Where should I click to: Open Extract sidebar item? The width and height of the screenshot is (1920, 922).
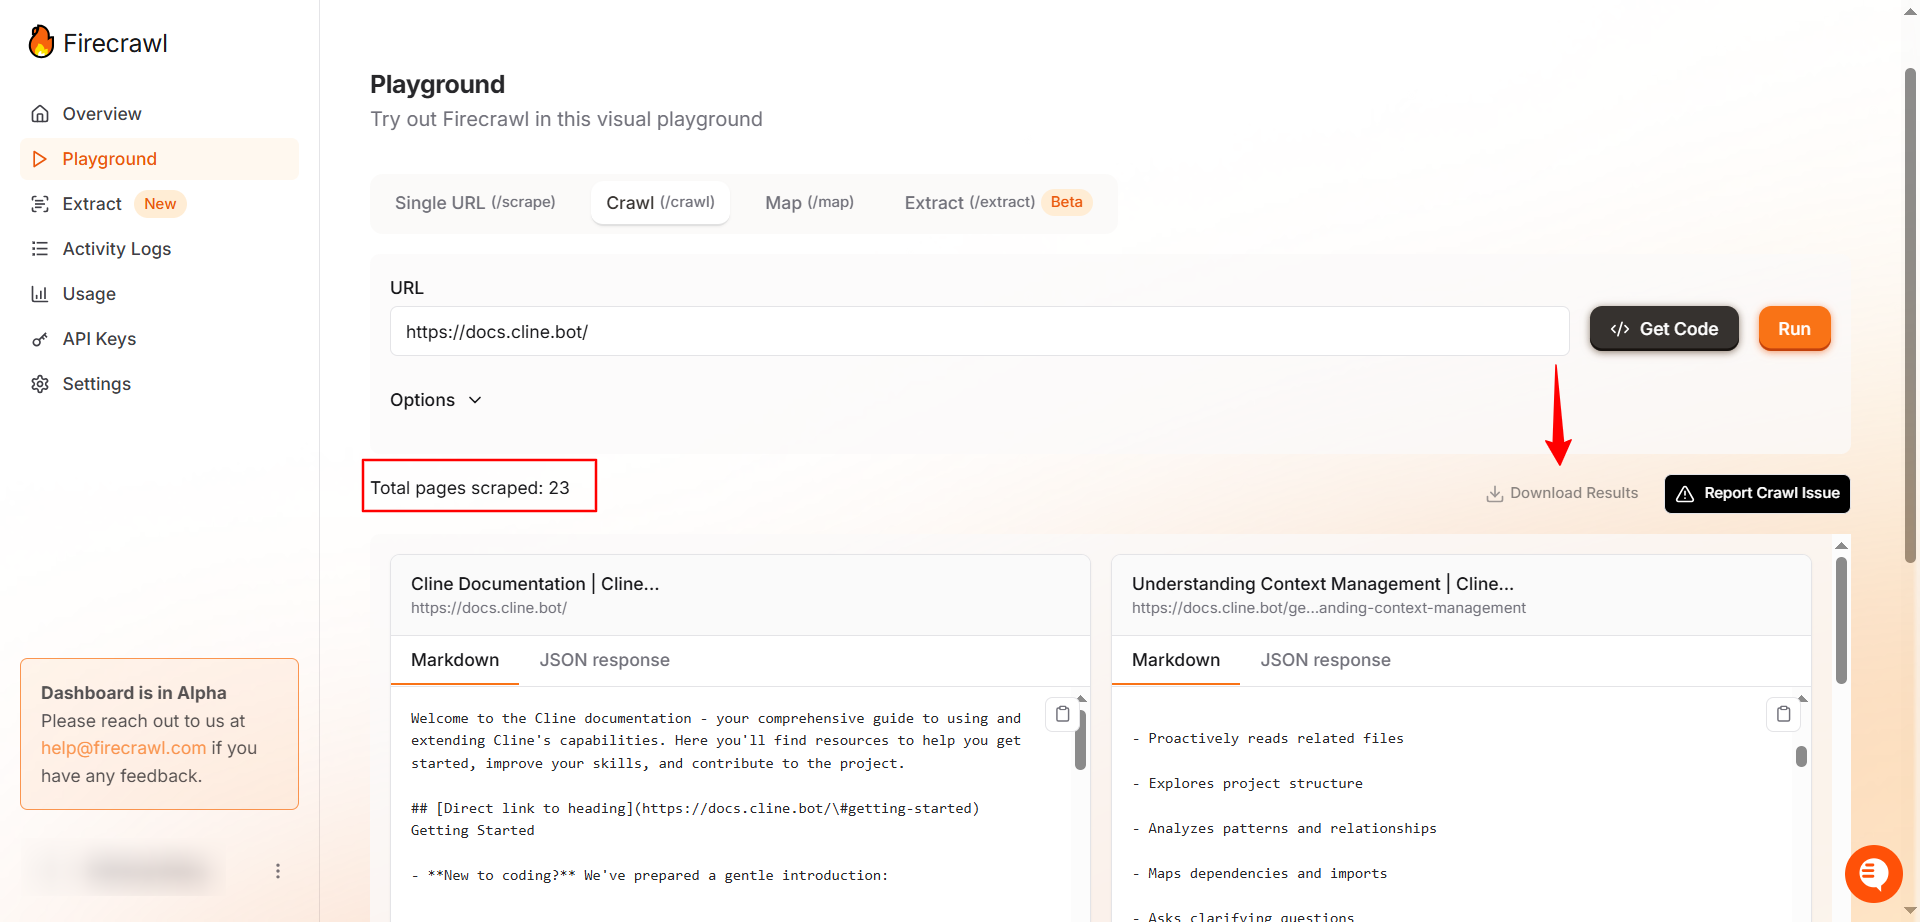coord(159,204)
